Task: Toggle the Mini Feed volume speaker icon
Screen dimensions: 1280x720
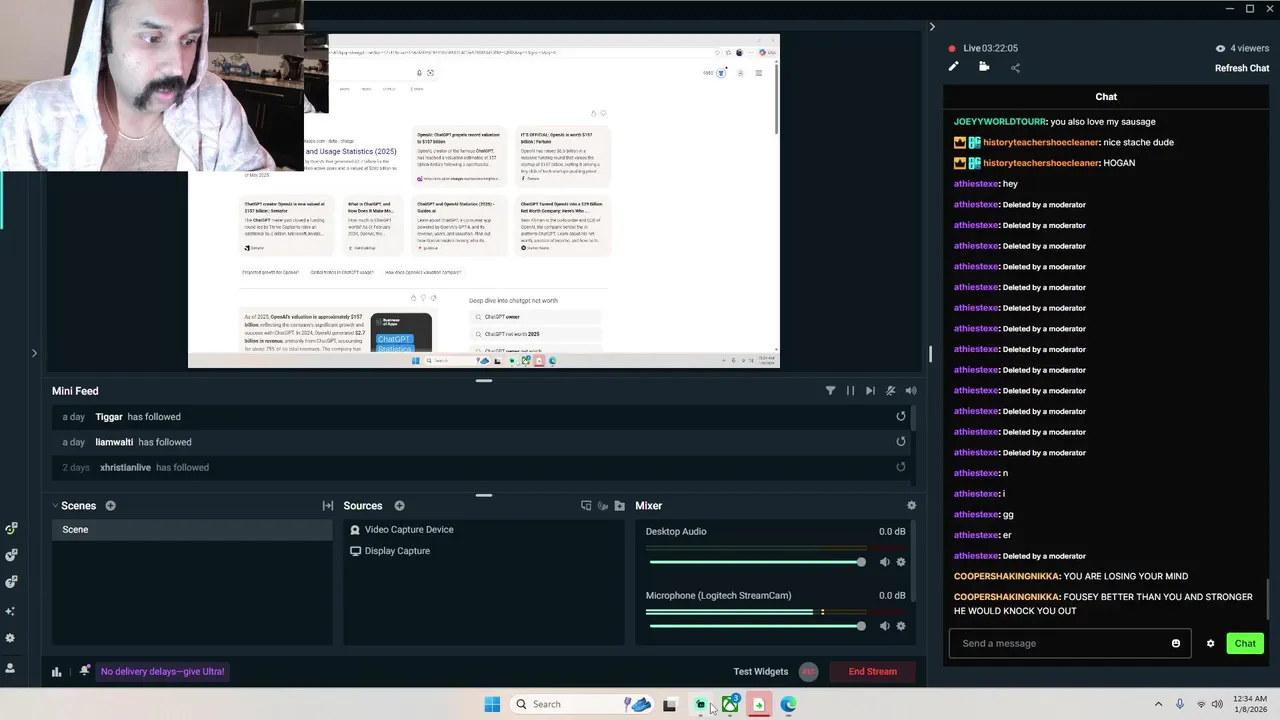Action: coord(910,391)
